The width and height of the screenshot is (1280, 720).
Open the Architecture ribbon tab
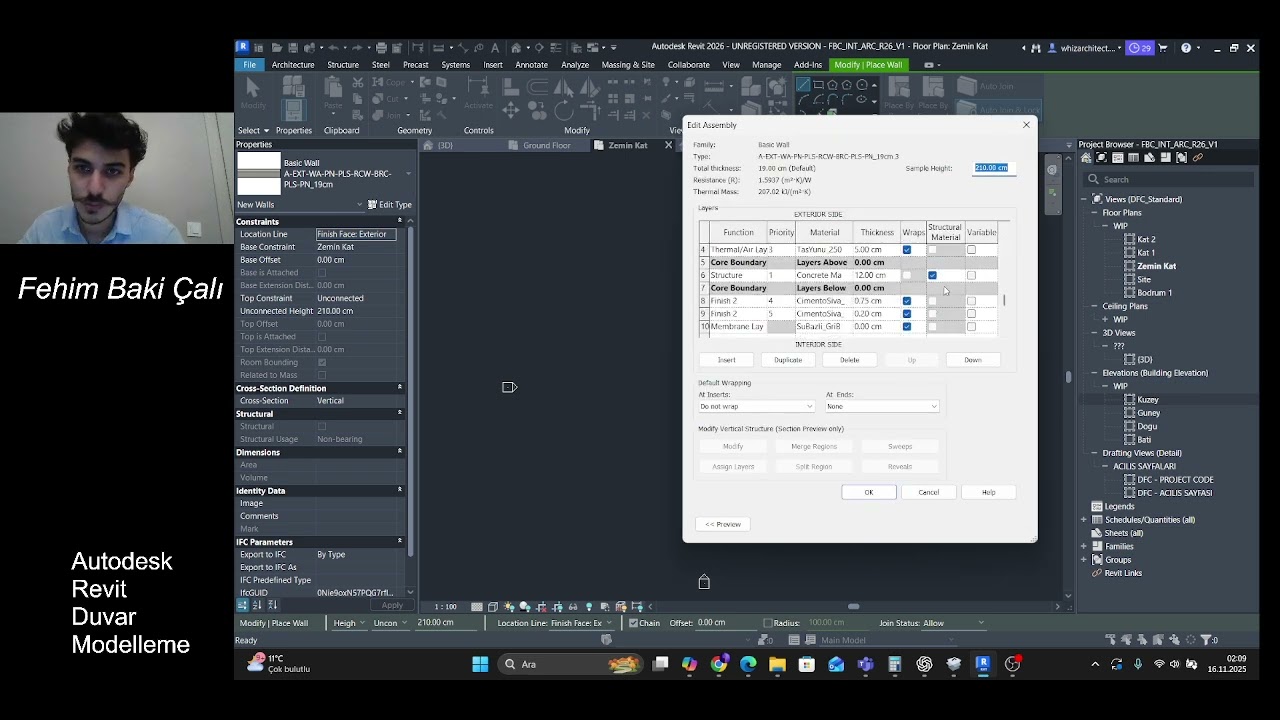tap(293, 65)
